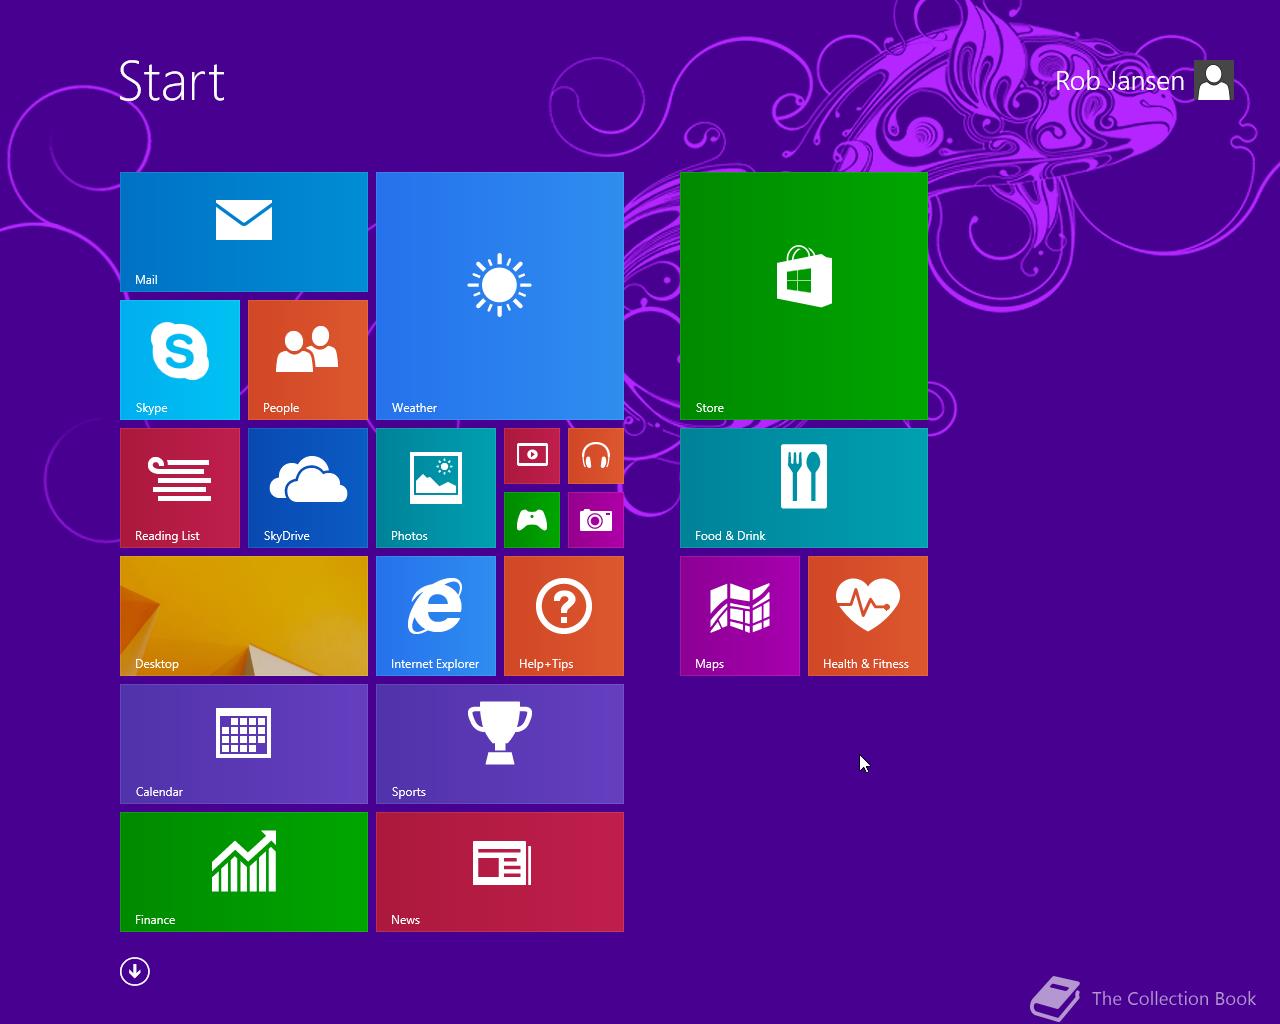1280x1024 pixels.
Task: Open the People tile
Action: [x=308, y=360]
